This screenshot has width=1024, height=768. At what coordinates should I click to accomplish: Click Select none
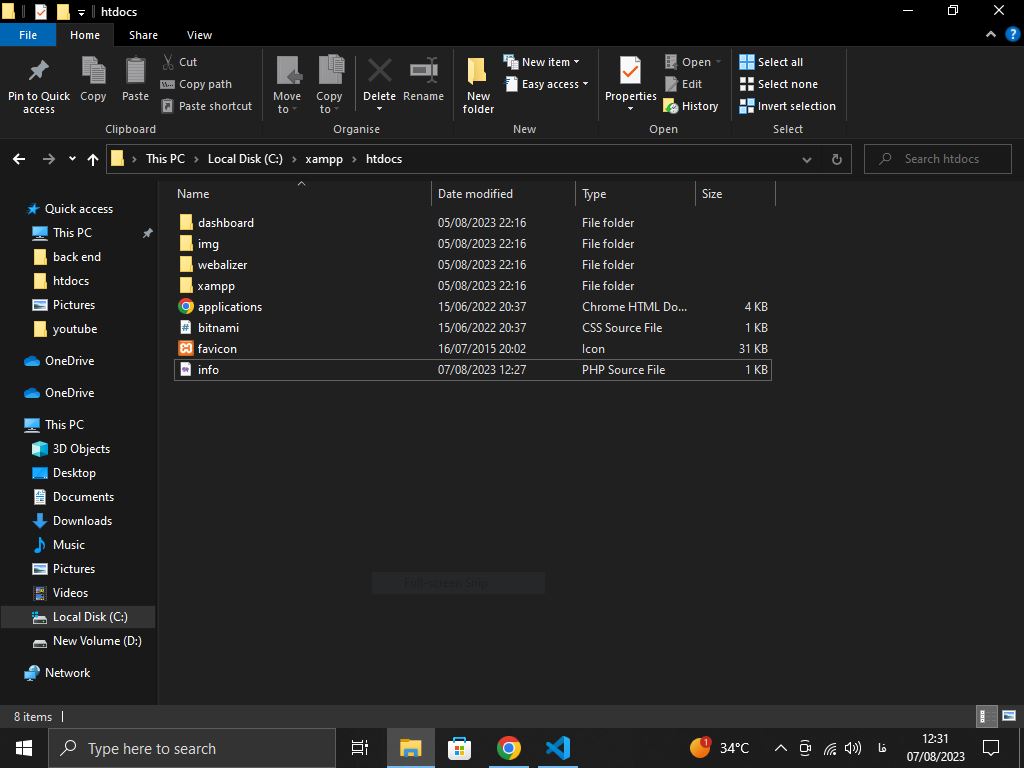[778, 84]
